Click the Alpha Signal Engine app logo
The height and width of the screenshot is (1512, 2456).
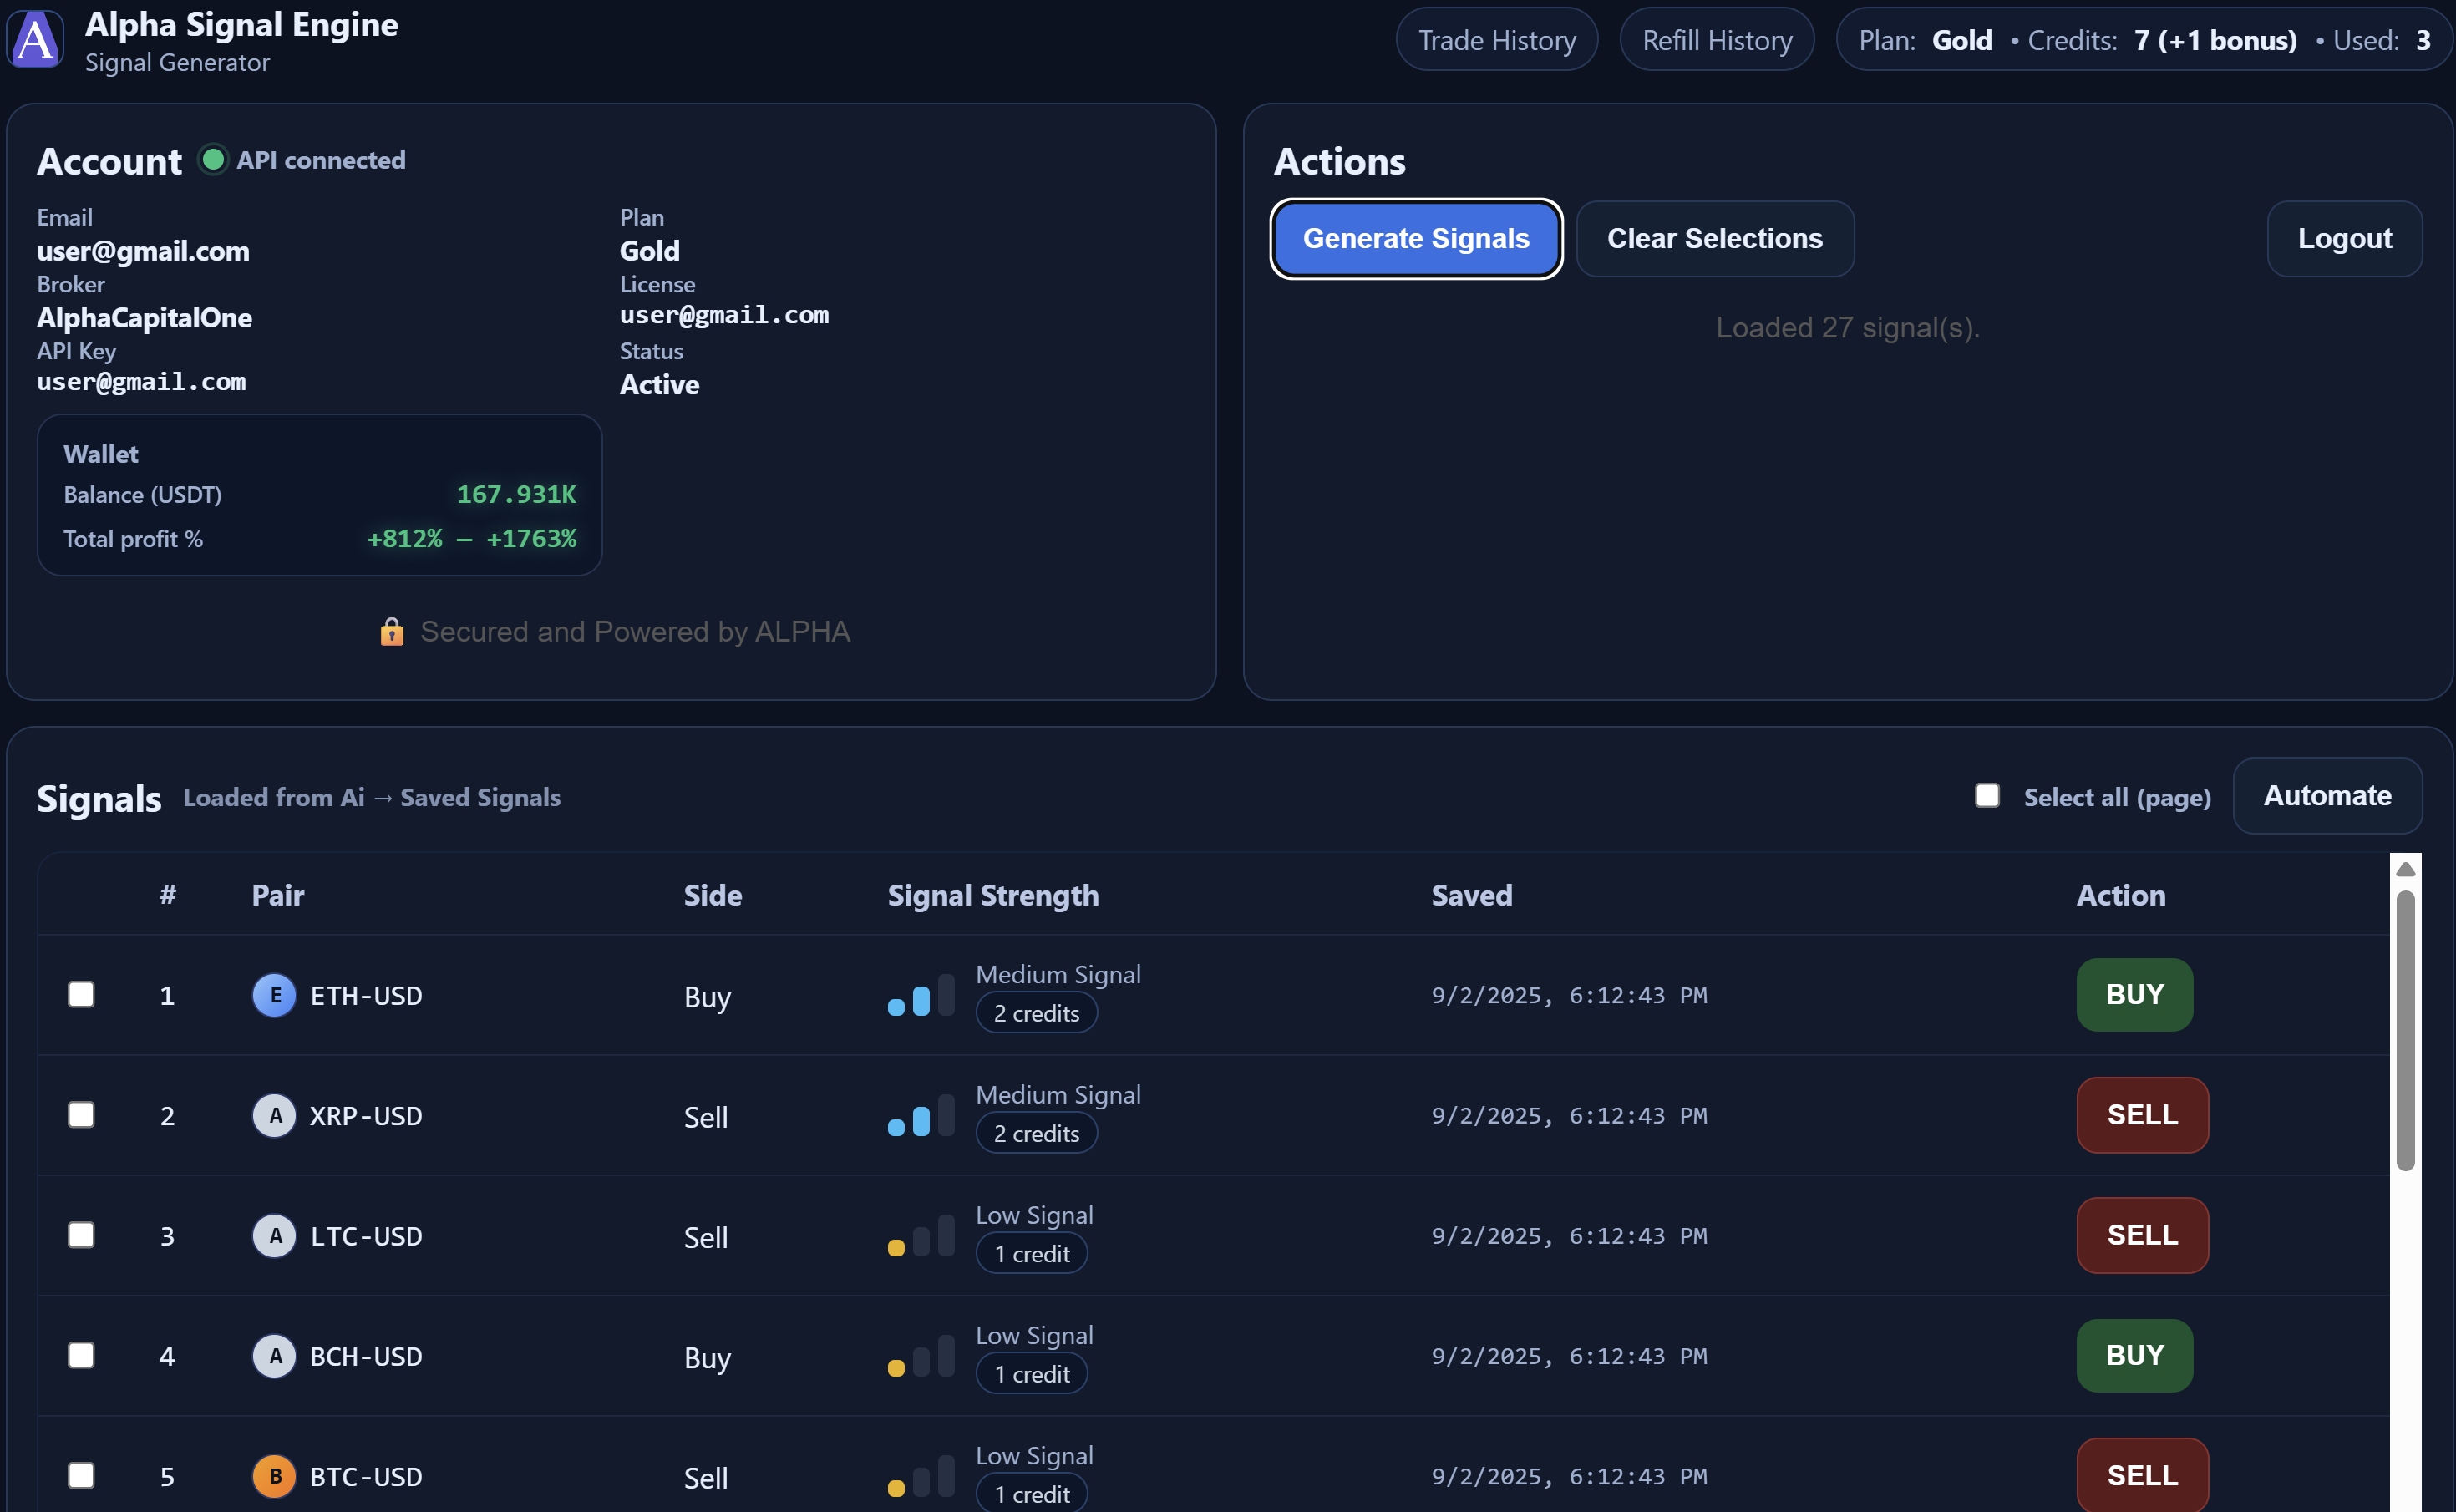pos(36,40)
